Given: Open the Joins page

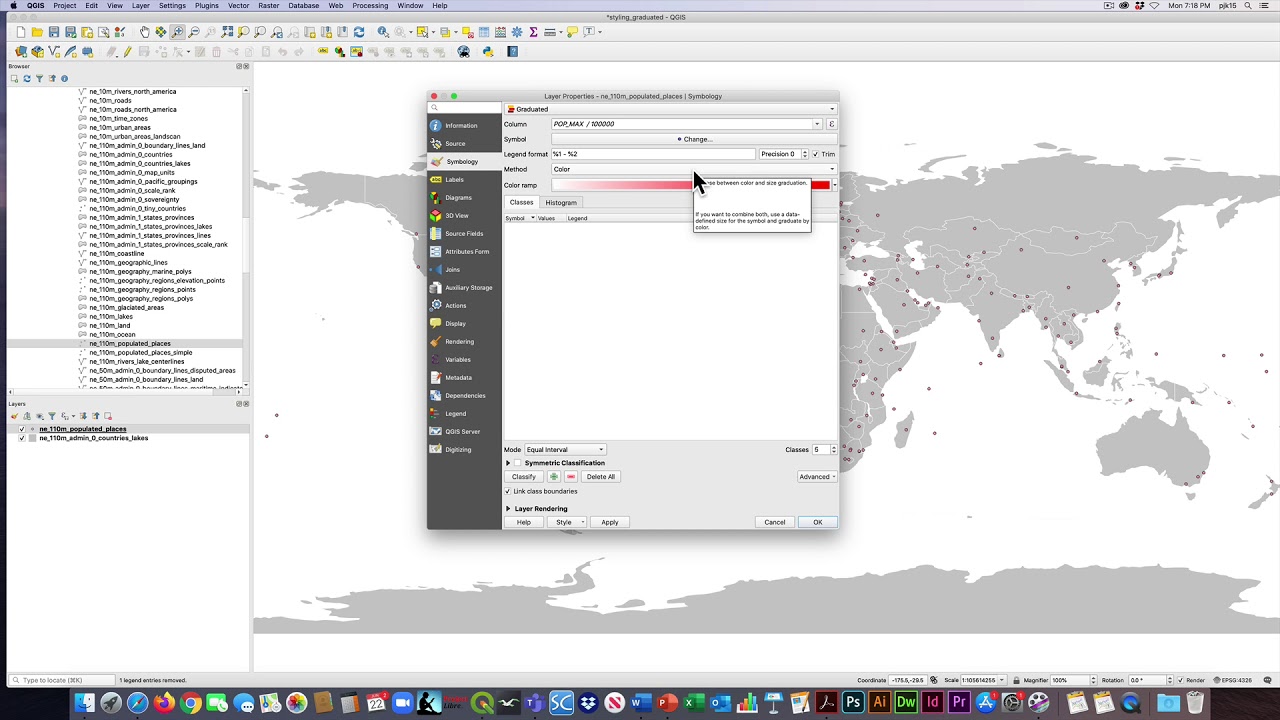Looking at the screenshot, I should click(x=464, y=270).
